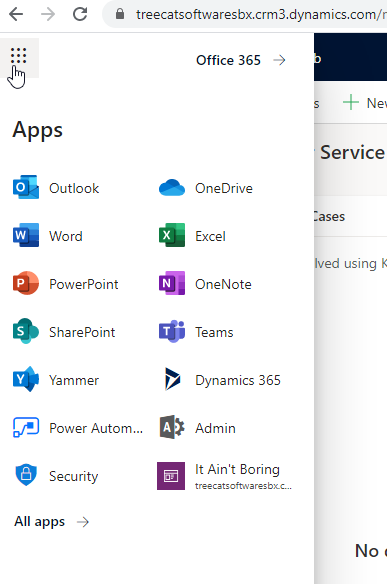387x584 pixels.
Task: Select the Dynamics 365 label
Action: click(x=238, y=380)
